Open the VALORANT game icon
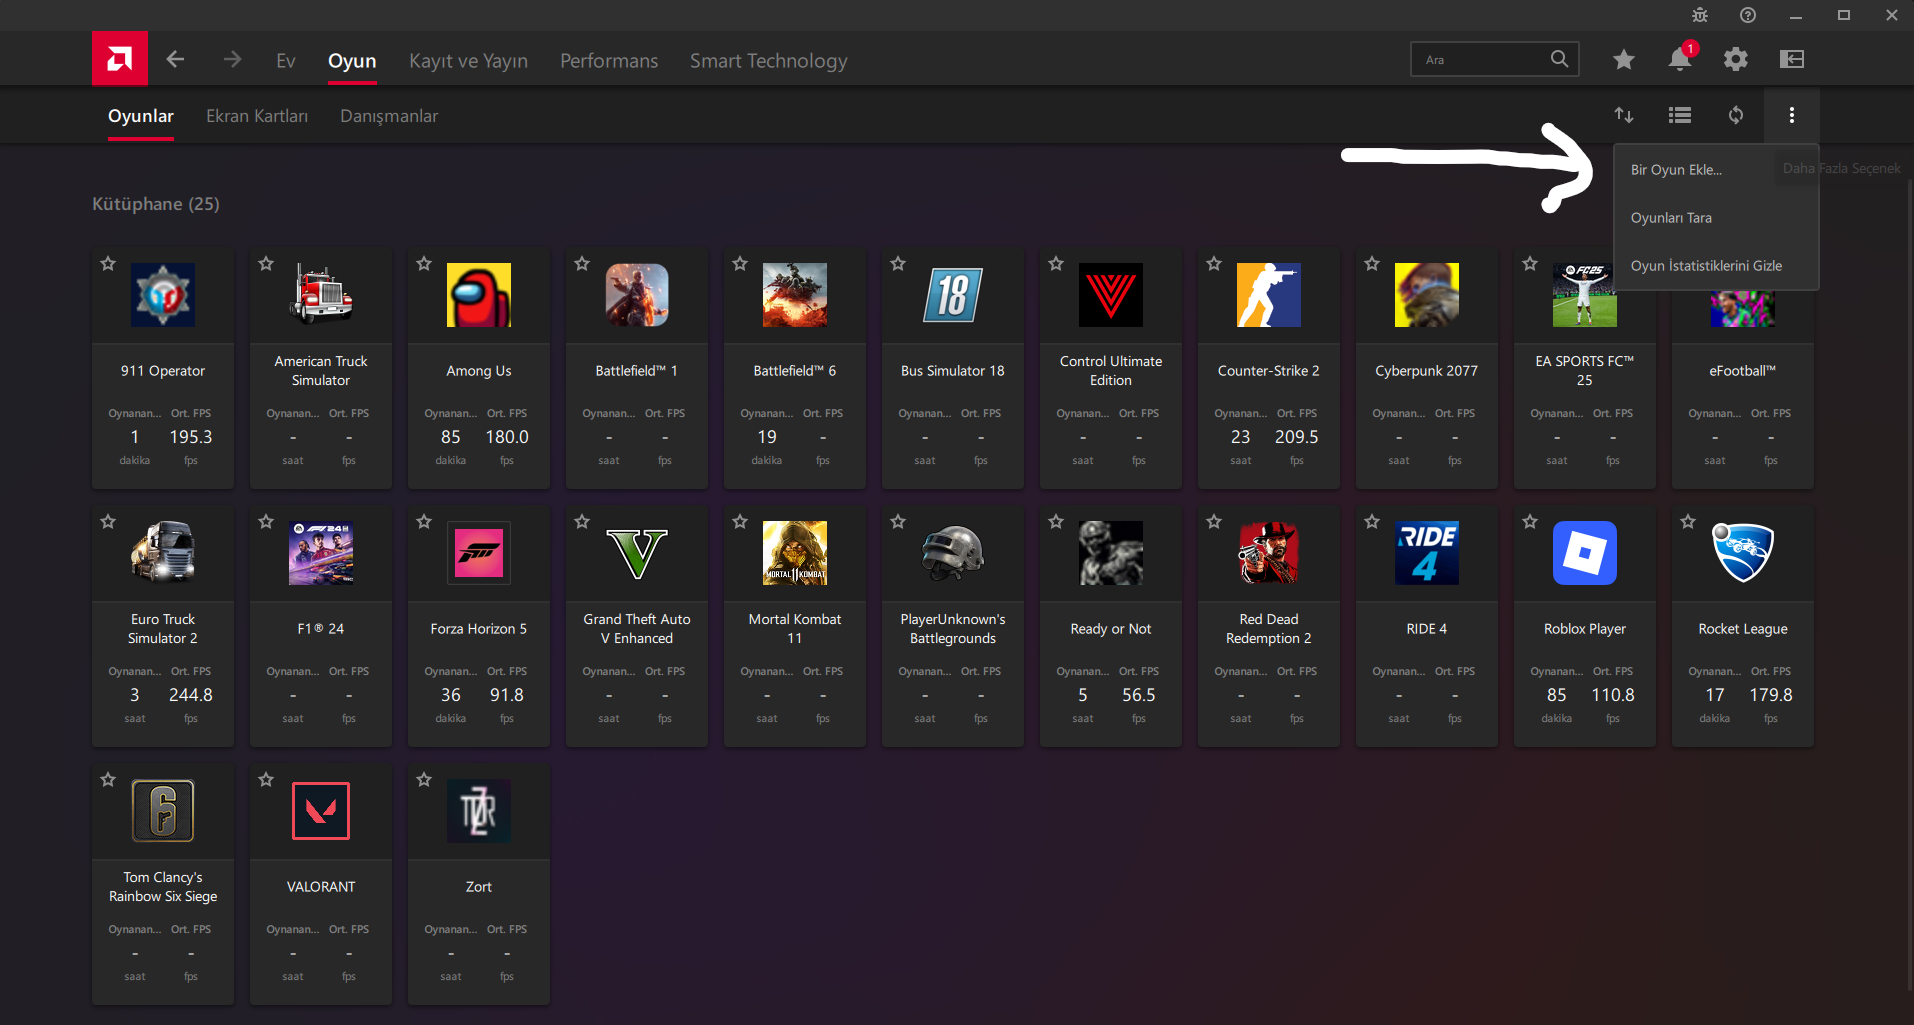Image resolution: width=1914 pixels, height=1025 pixels. point(321,811)
